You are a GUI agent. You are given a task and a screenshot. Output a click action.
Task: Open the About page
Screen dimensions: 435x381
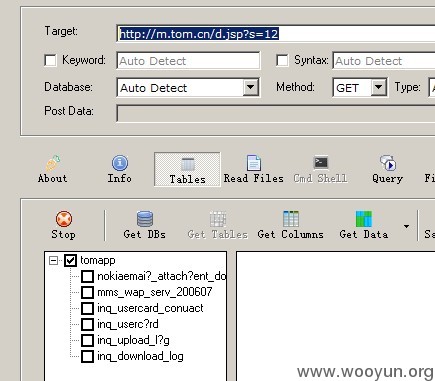[x=52, y=169]
